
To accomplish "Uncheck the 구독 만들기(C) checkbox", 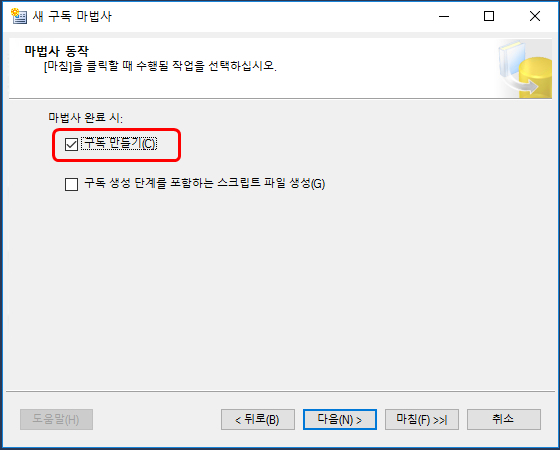I will [x=71, y=145].
